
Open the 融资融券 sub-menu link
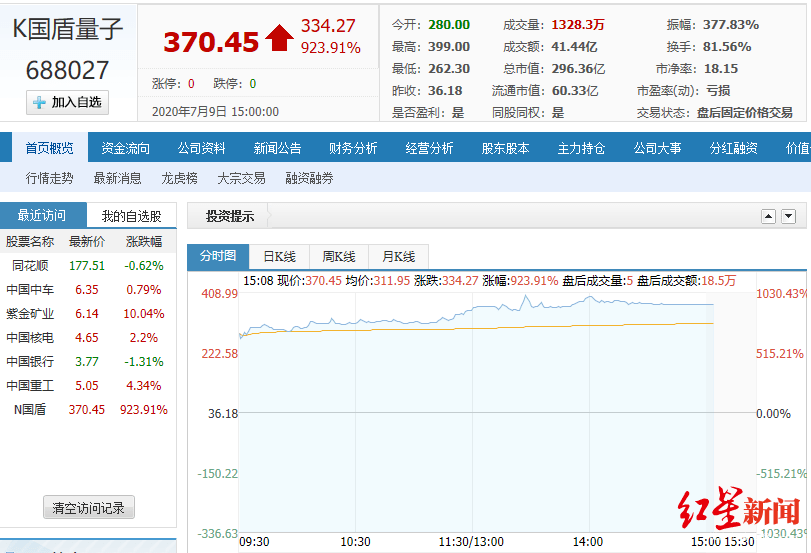tap(309, 178)
